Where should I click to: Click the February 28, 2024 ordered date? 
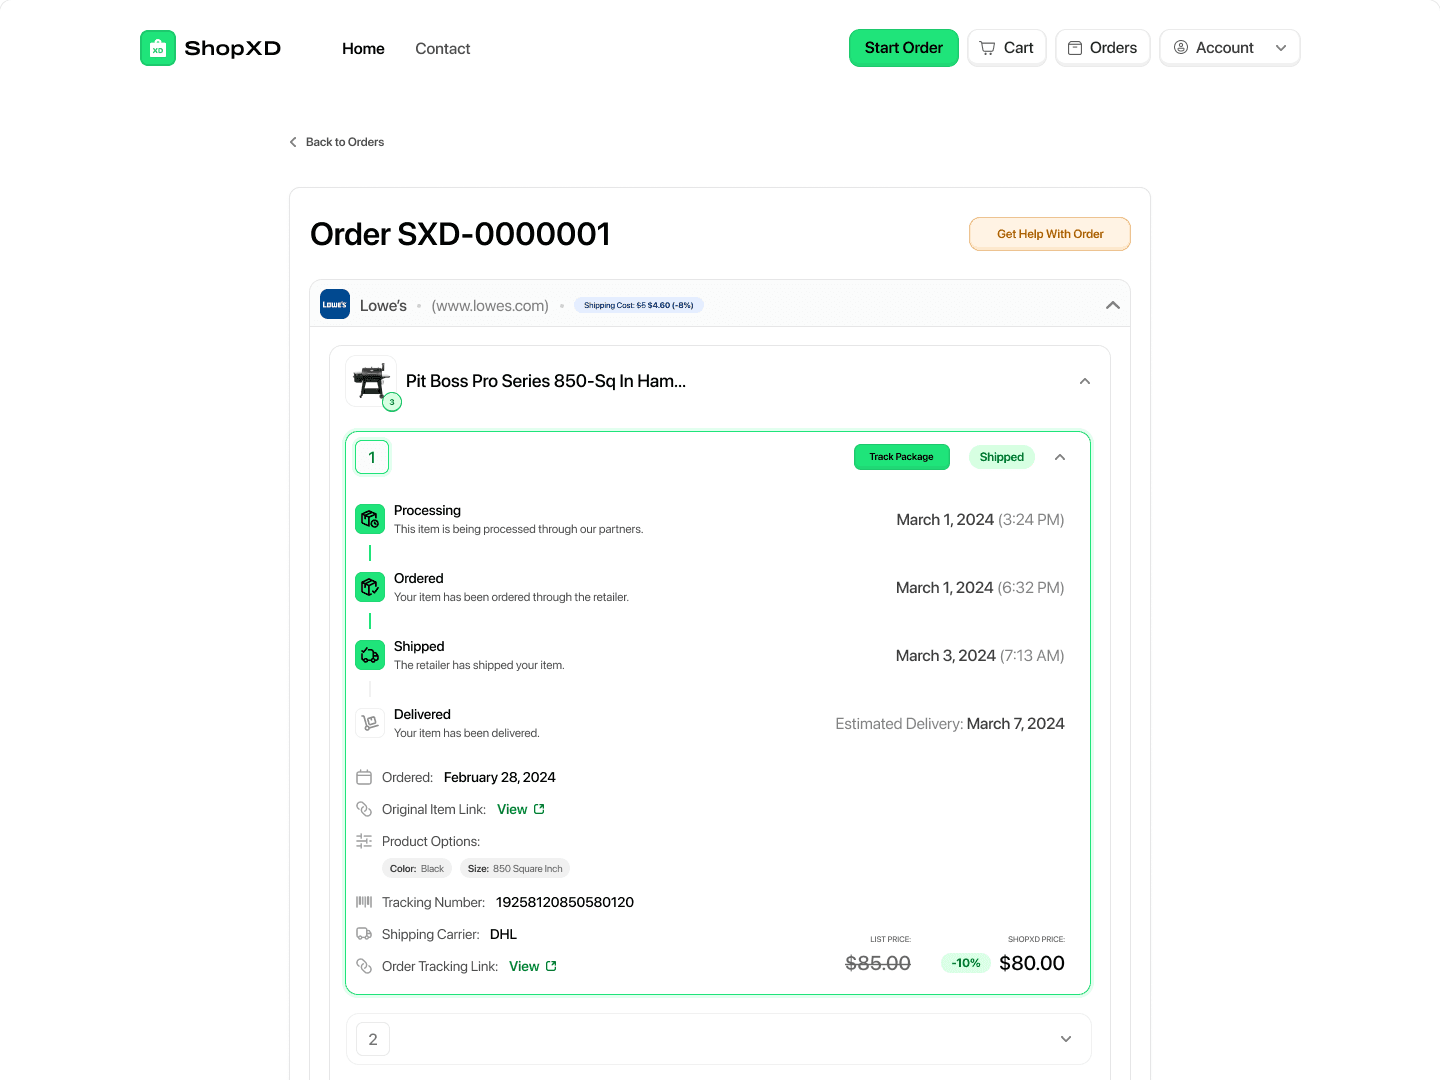tap(500, 777)
